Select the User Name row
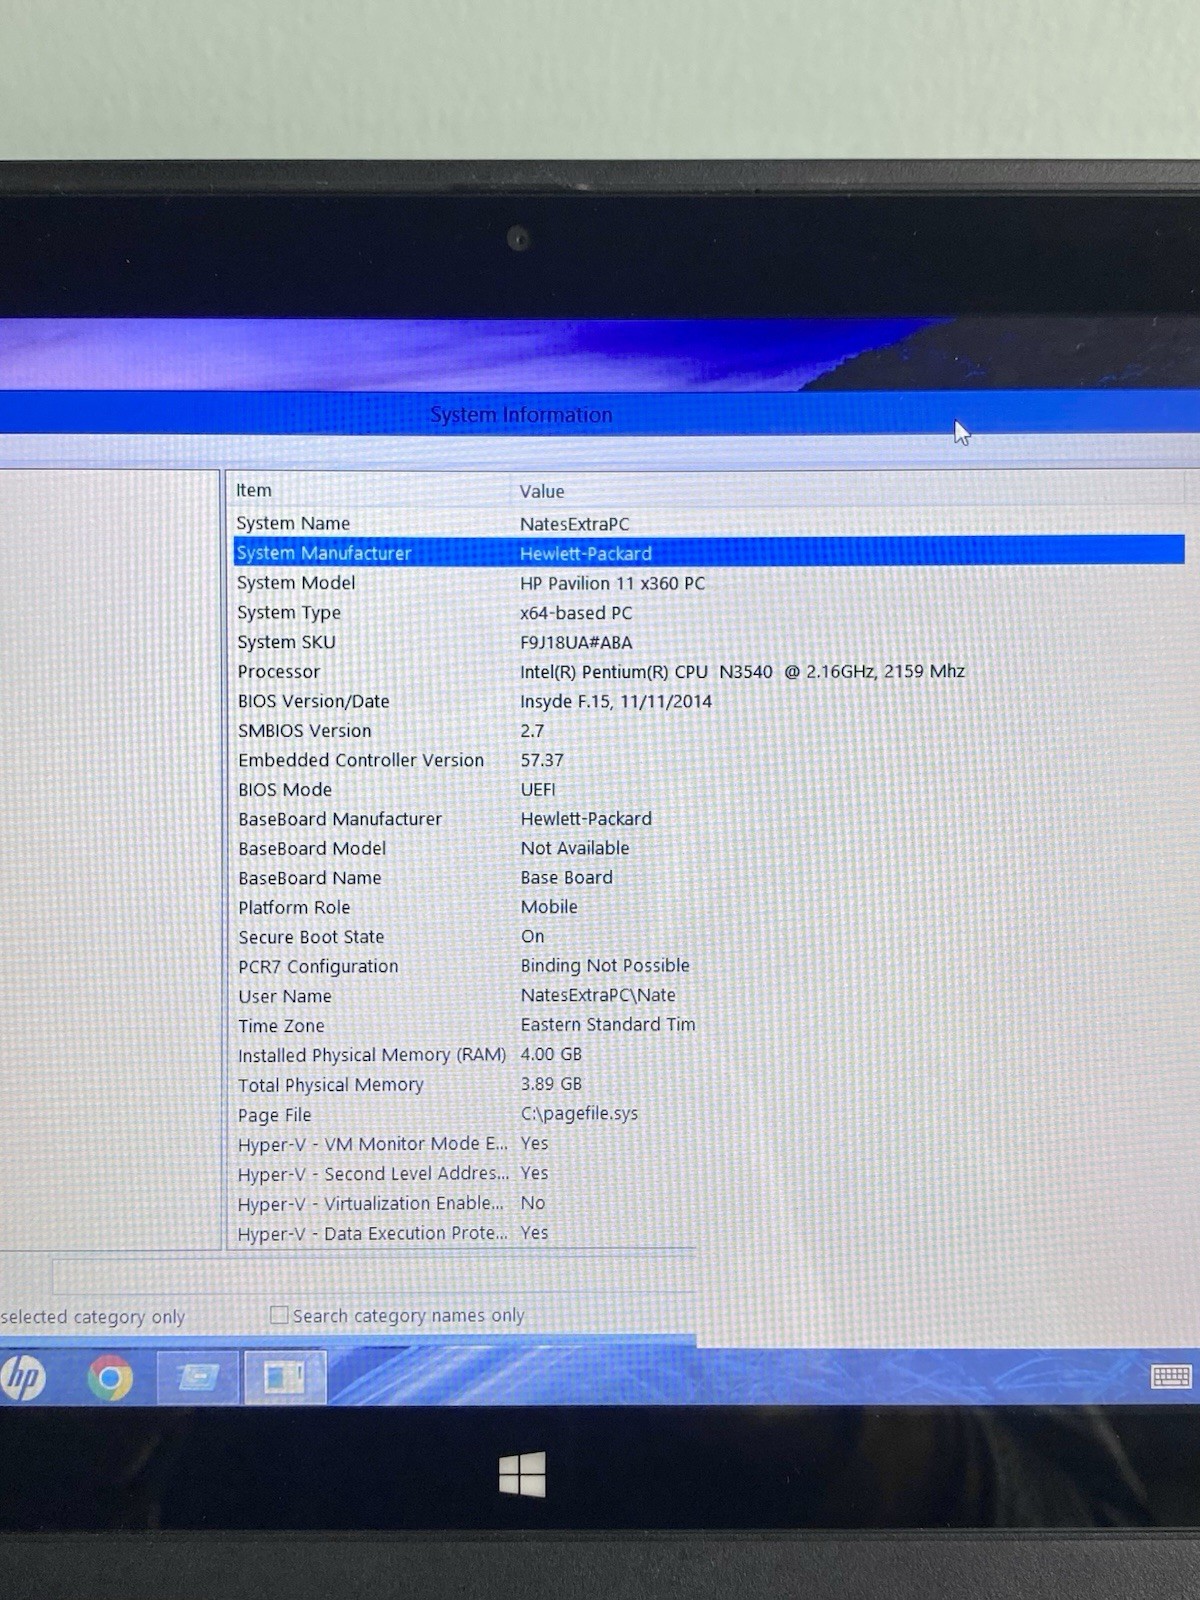Viewport: 1200px width, 1600px height. (x=708, y=995)
